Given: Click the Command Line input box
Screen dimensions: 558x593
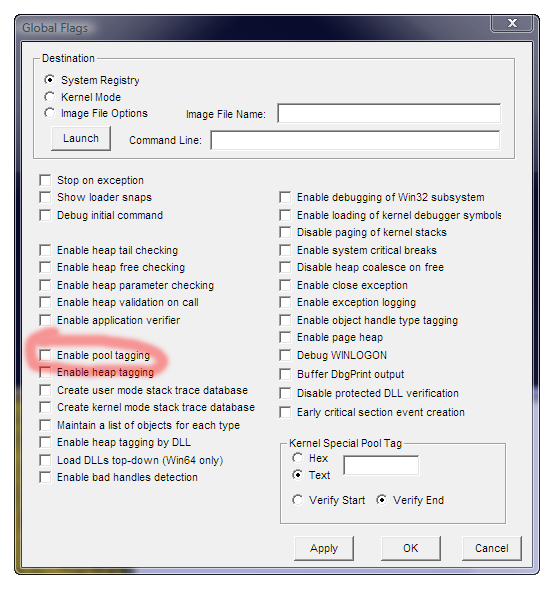Looking at the screenshot, I should tap(355, 140).
